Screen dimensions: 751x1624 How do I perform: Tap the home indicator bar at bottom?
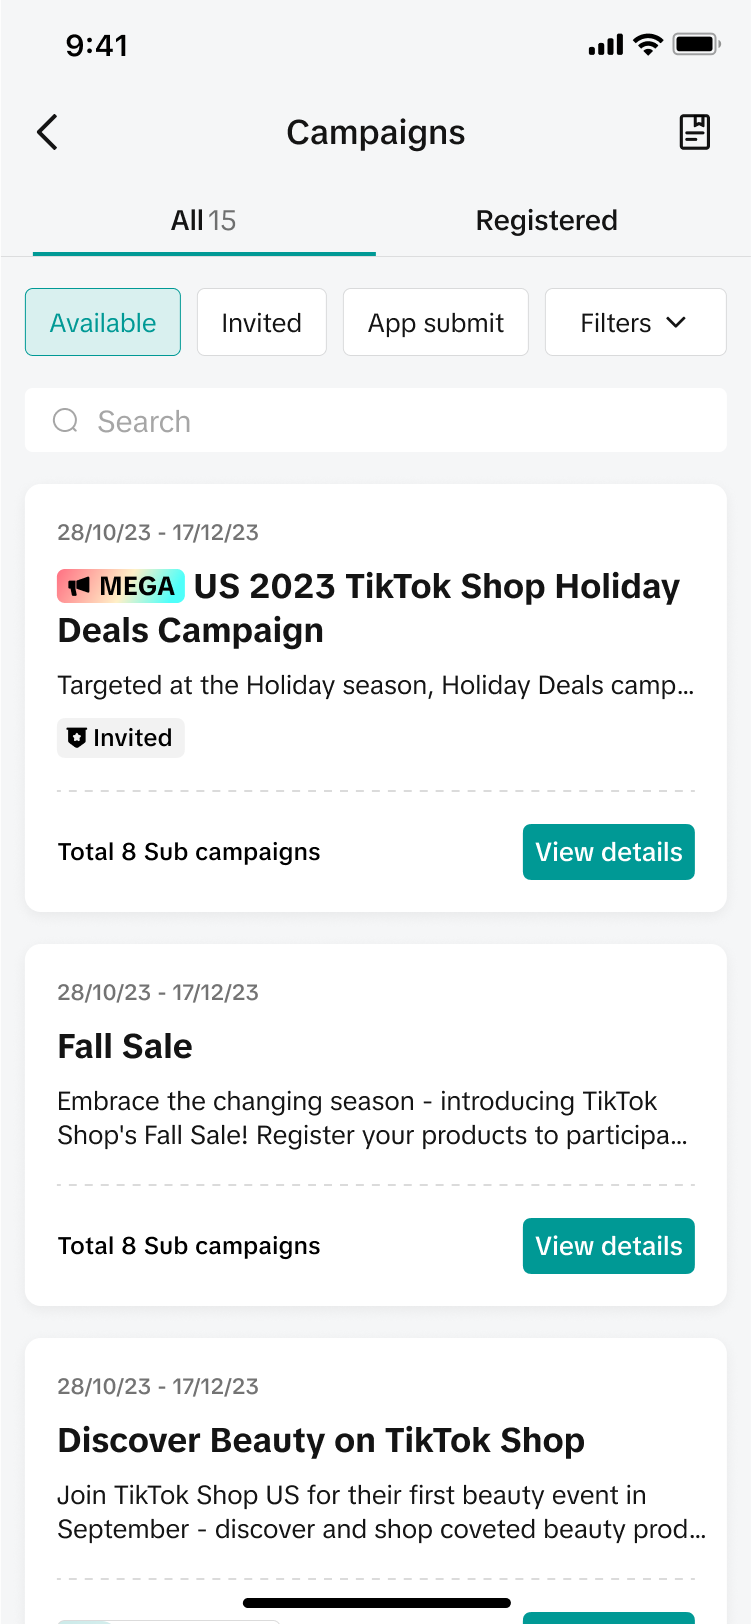click(375, 1602)
